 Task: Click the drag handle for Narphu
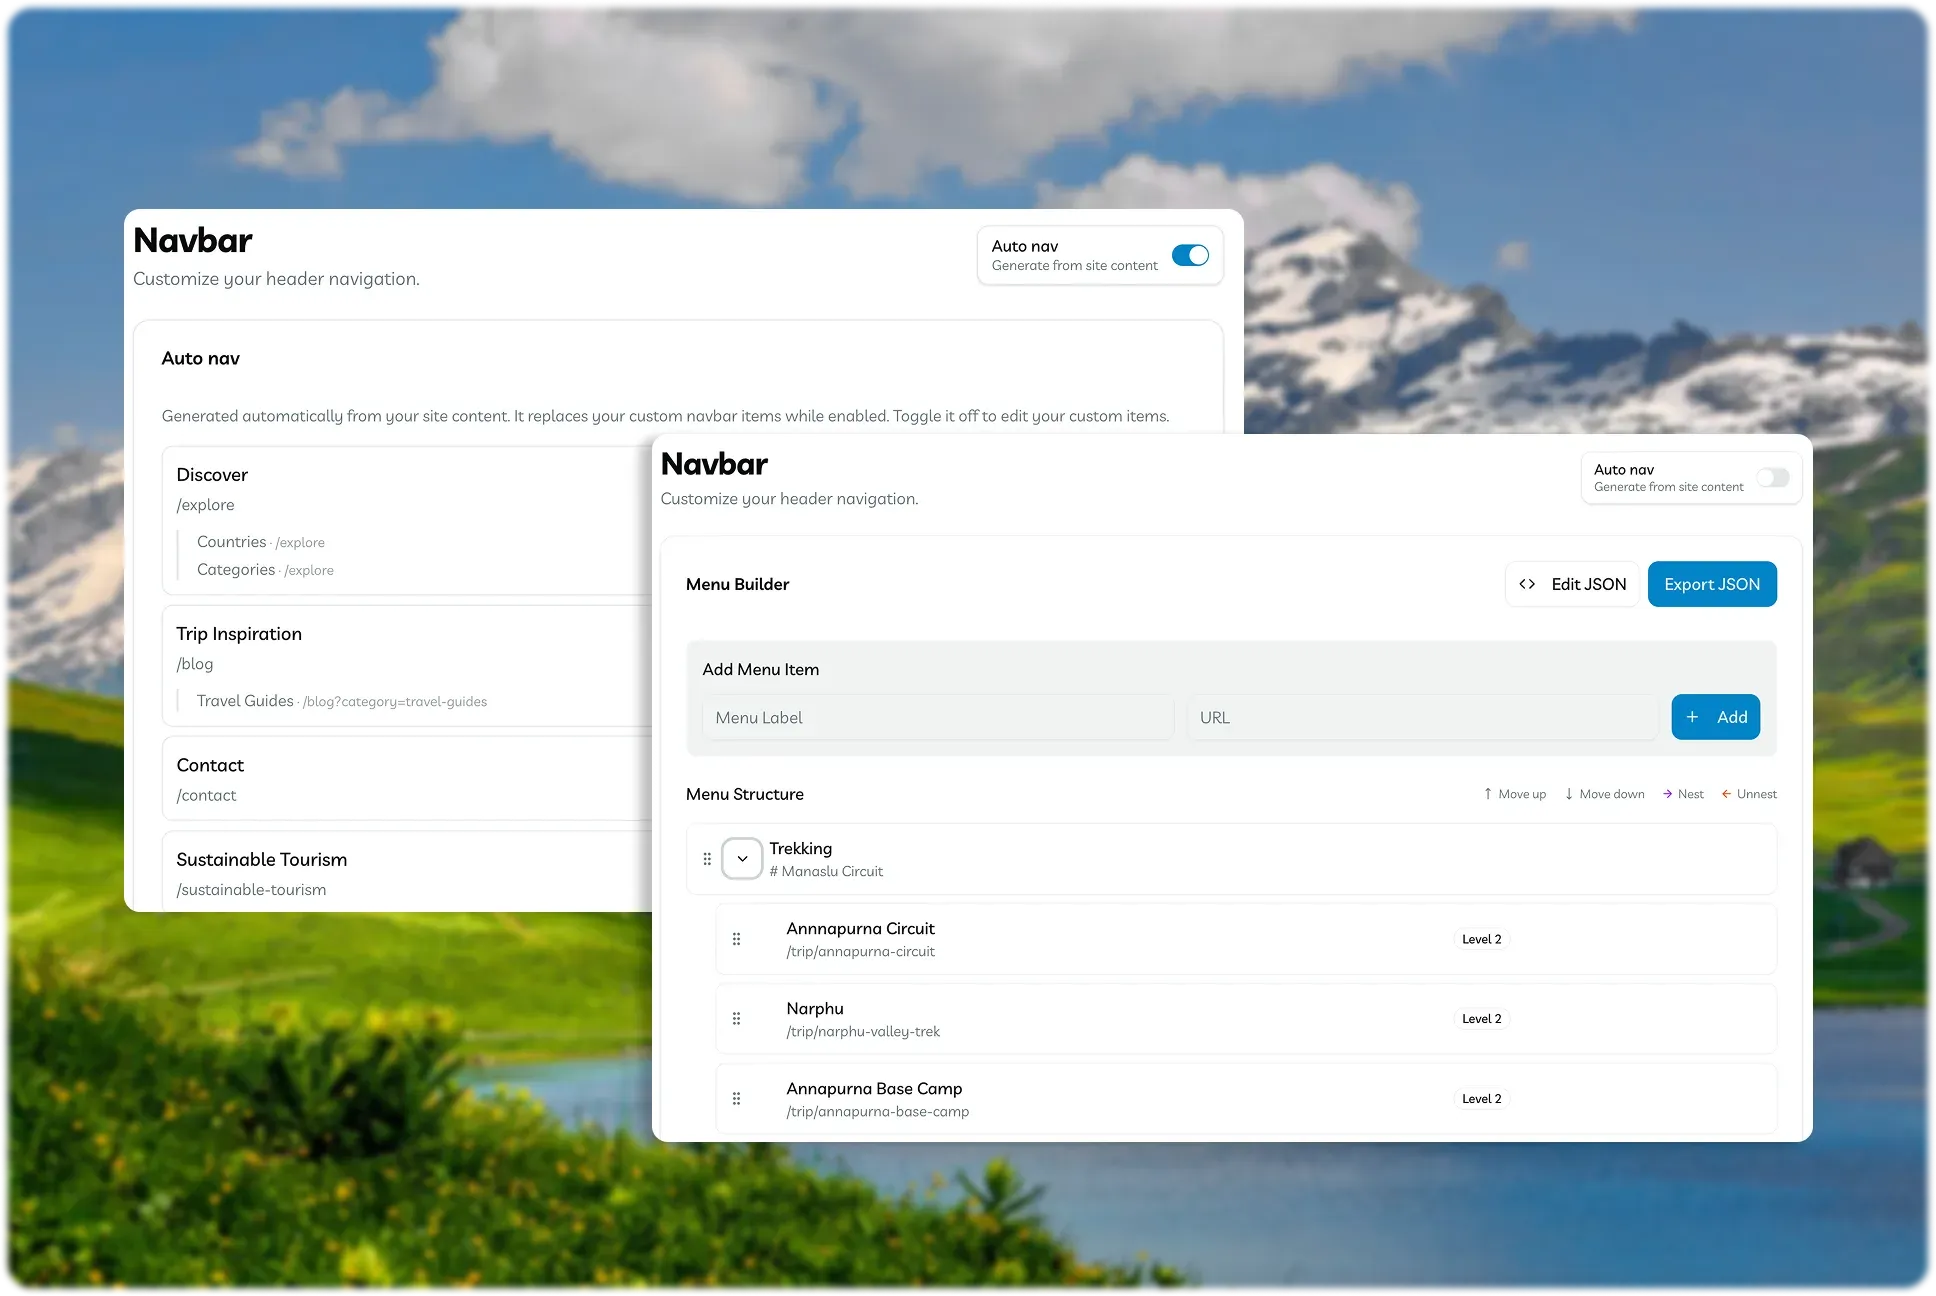click(x=736, y=1019)
